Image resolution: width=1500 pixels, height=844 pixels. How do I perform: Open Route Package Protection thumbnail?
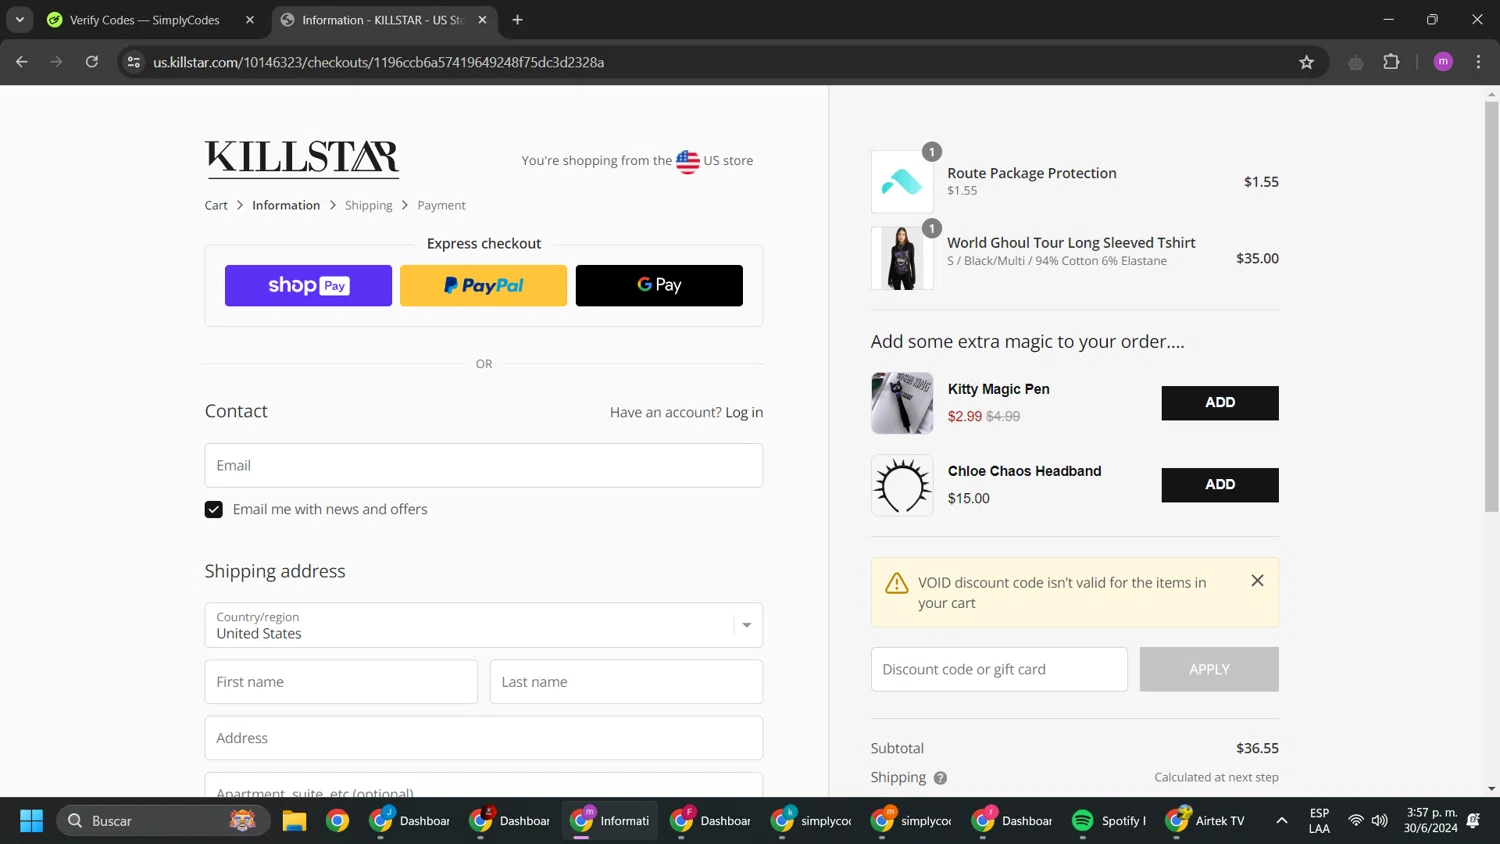902,182
